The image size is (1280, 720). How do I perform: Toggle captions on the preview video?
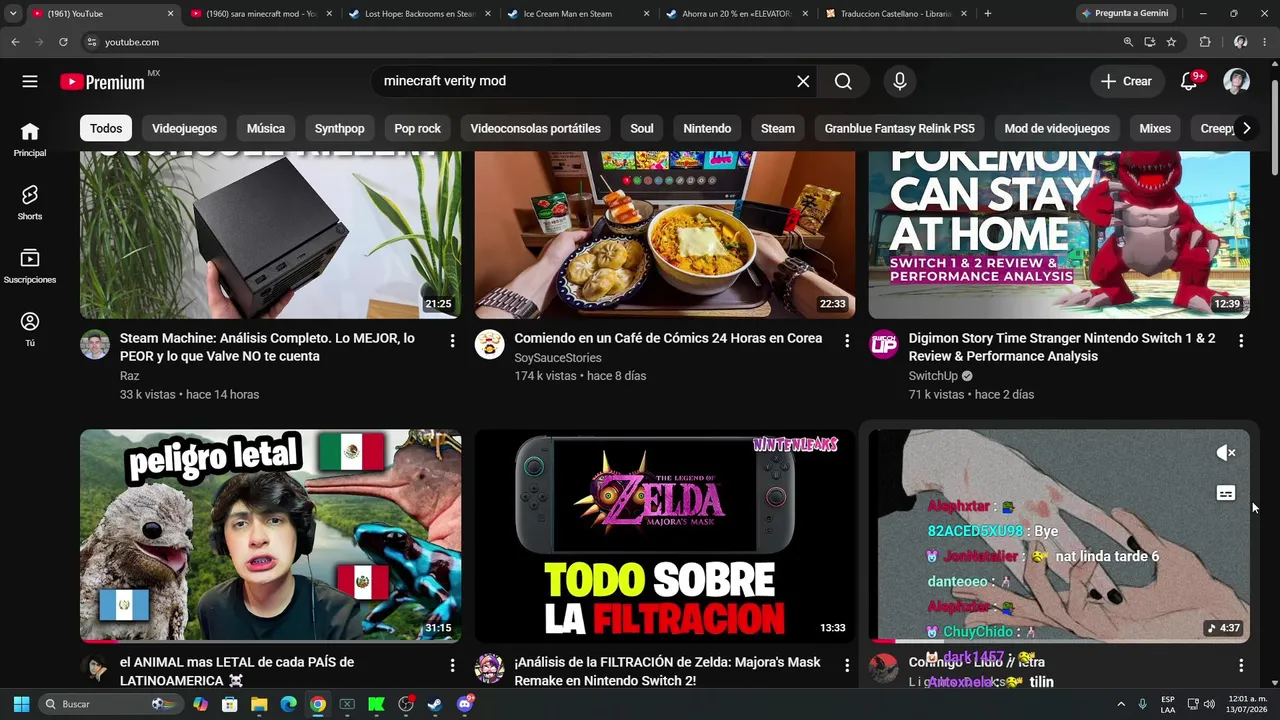(x=1226, y=493)
